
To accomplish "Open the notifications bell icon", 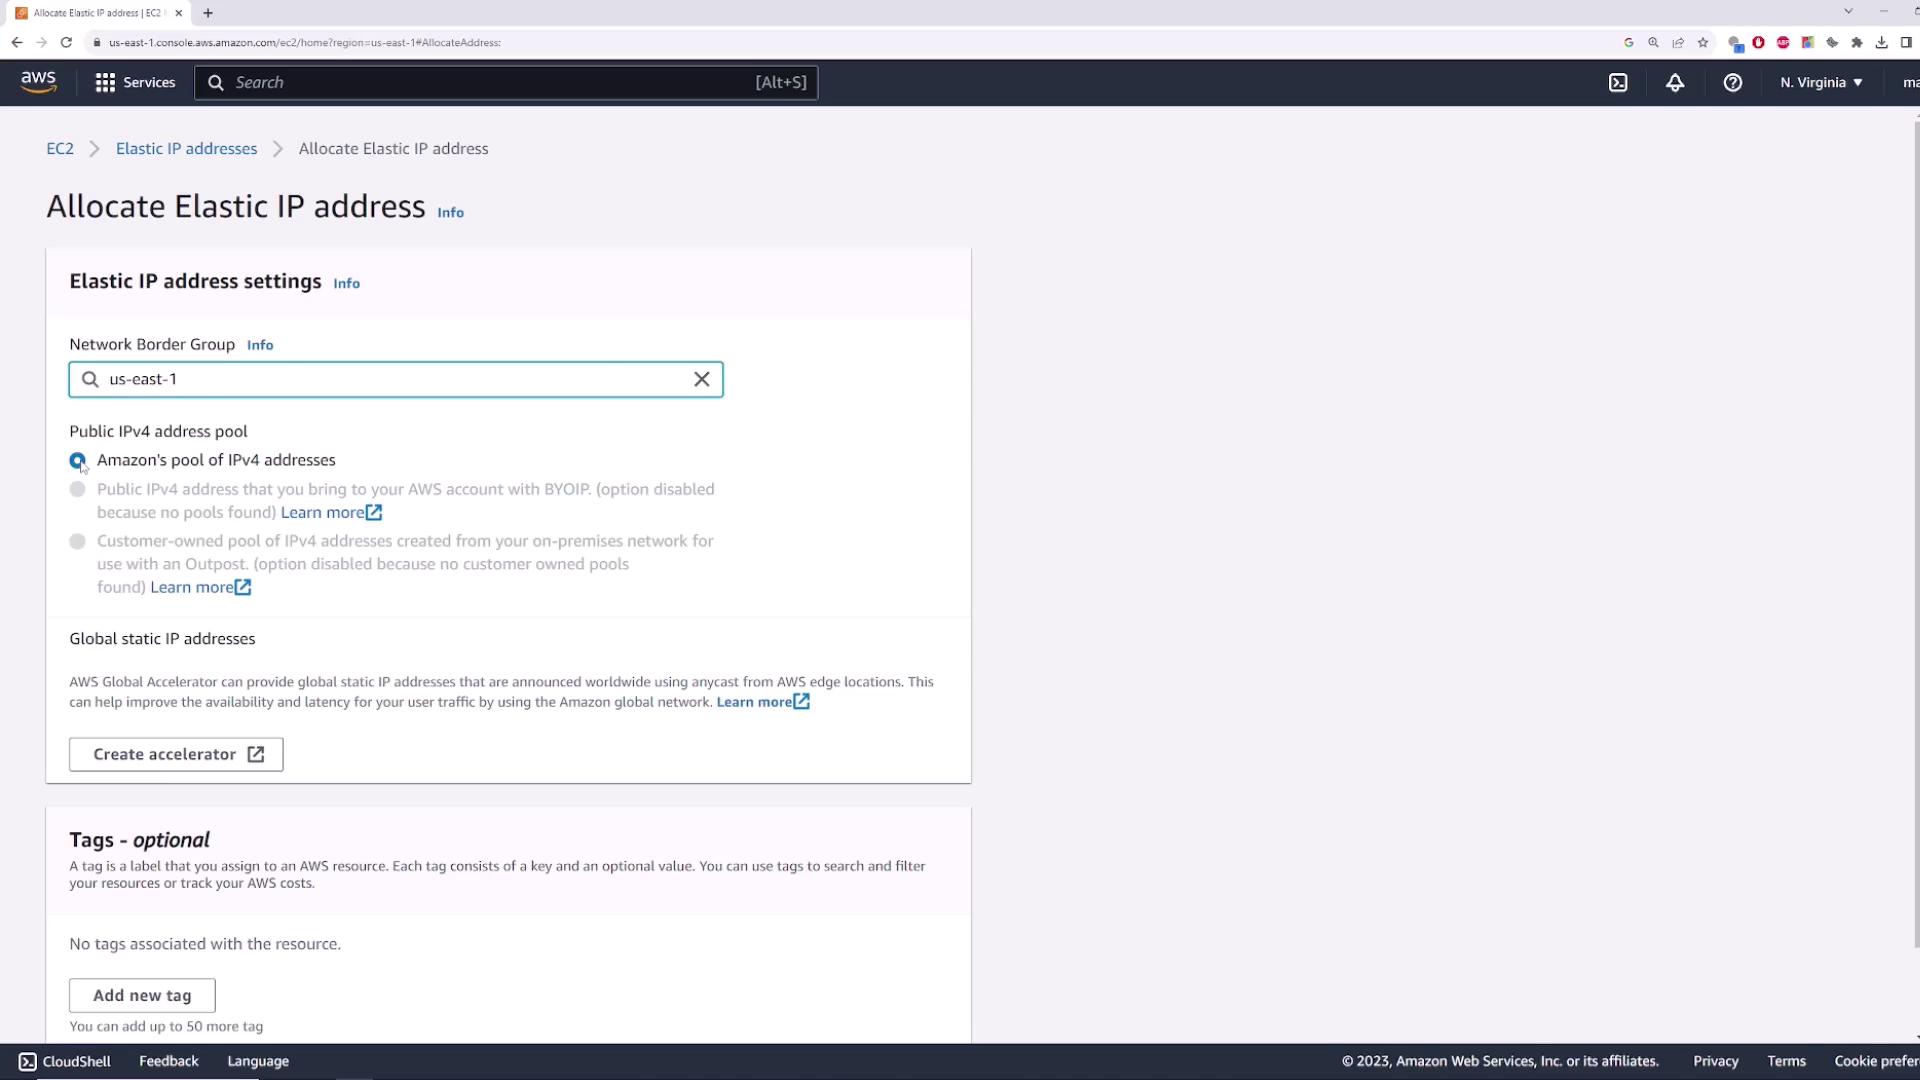I will click(x=1675, y=83).
